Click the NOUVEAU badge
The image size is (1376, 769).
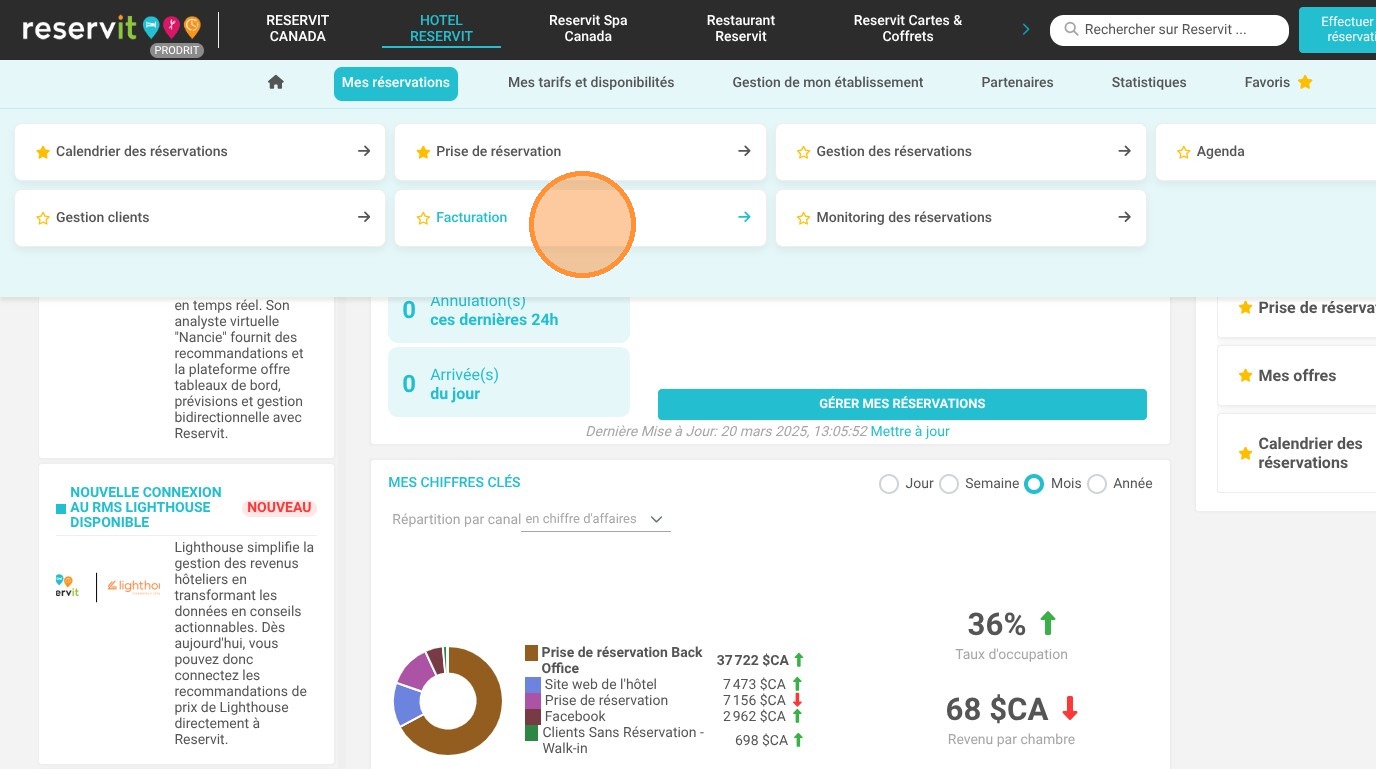point(279,508)
